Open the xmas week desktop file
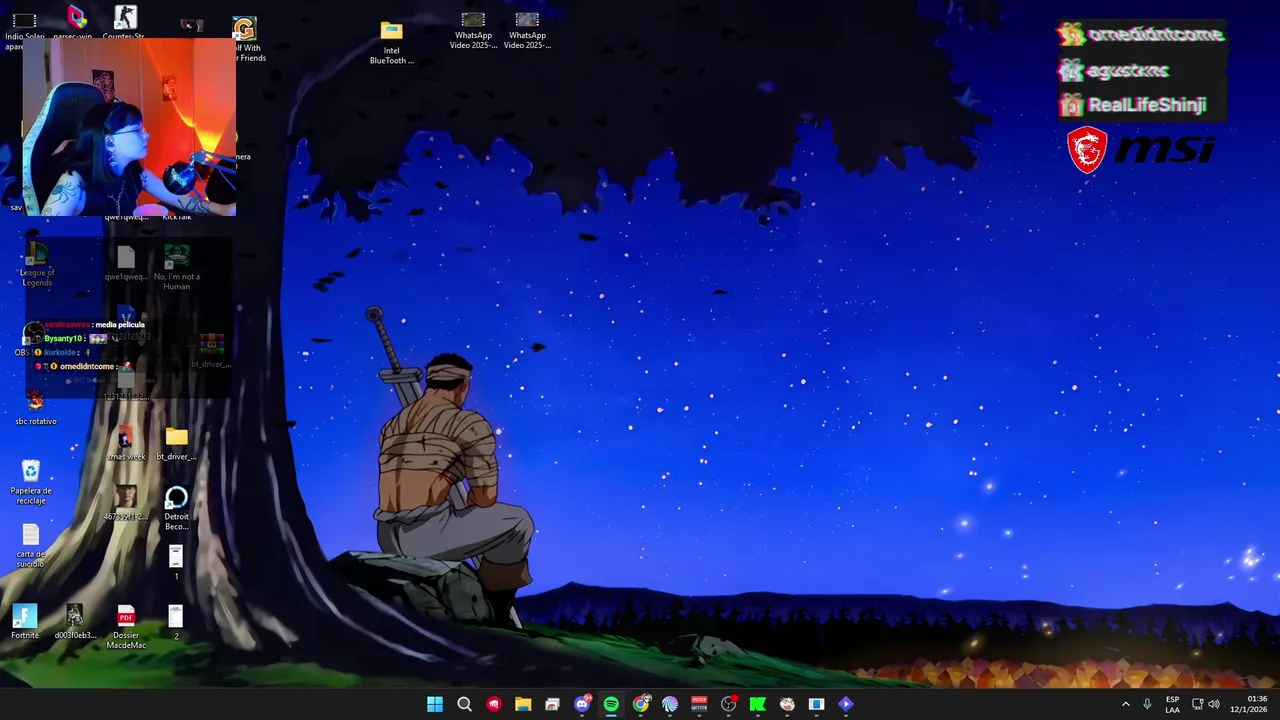This screenshot has width=1280, height=720. point(126,444)
